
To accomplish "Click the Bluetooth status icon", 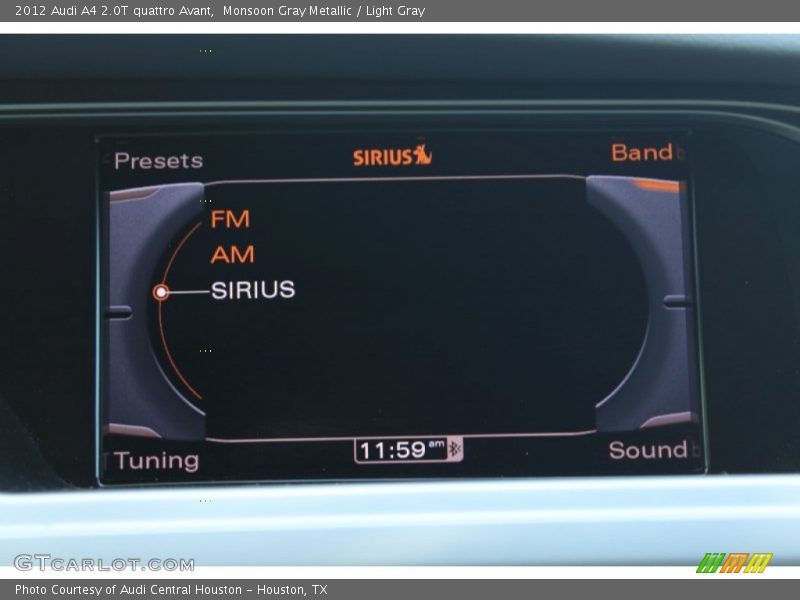I will click(x=454, y=449).
